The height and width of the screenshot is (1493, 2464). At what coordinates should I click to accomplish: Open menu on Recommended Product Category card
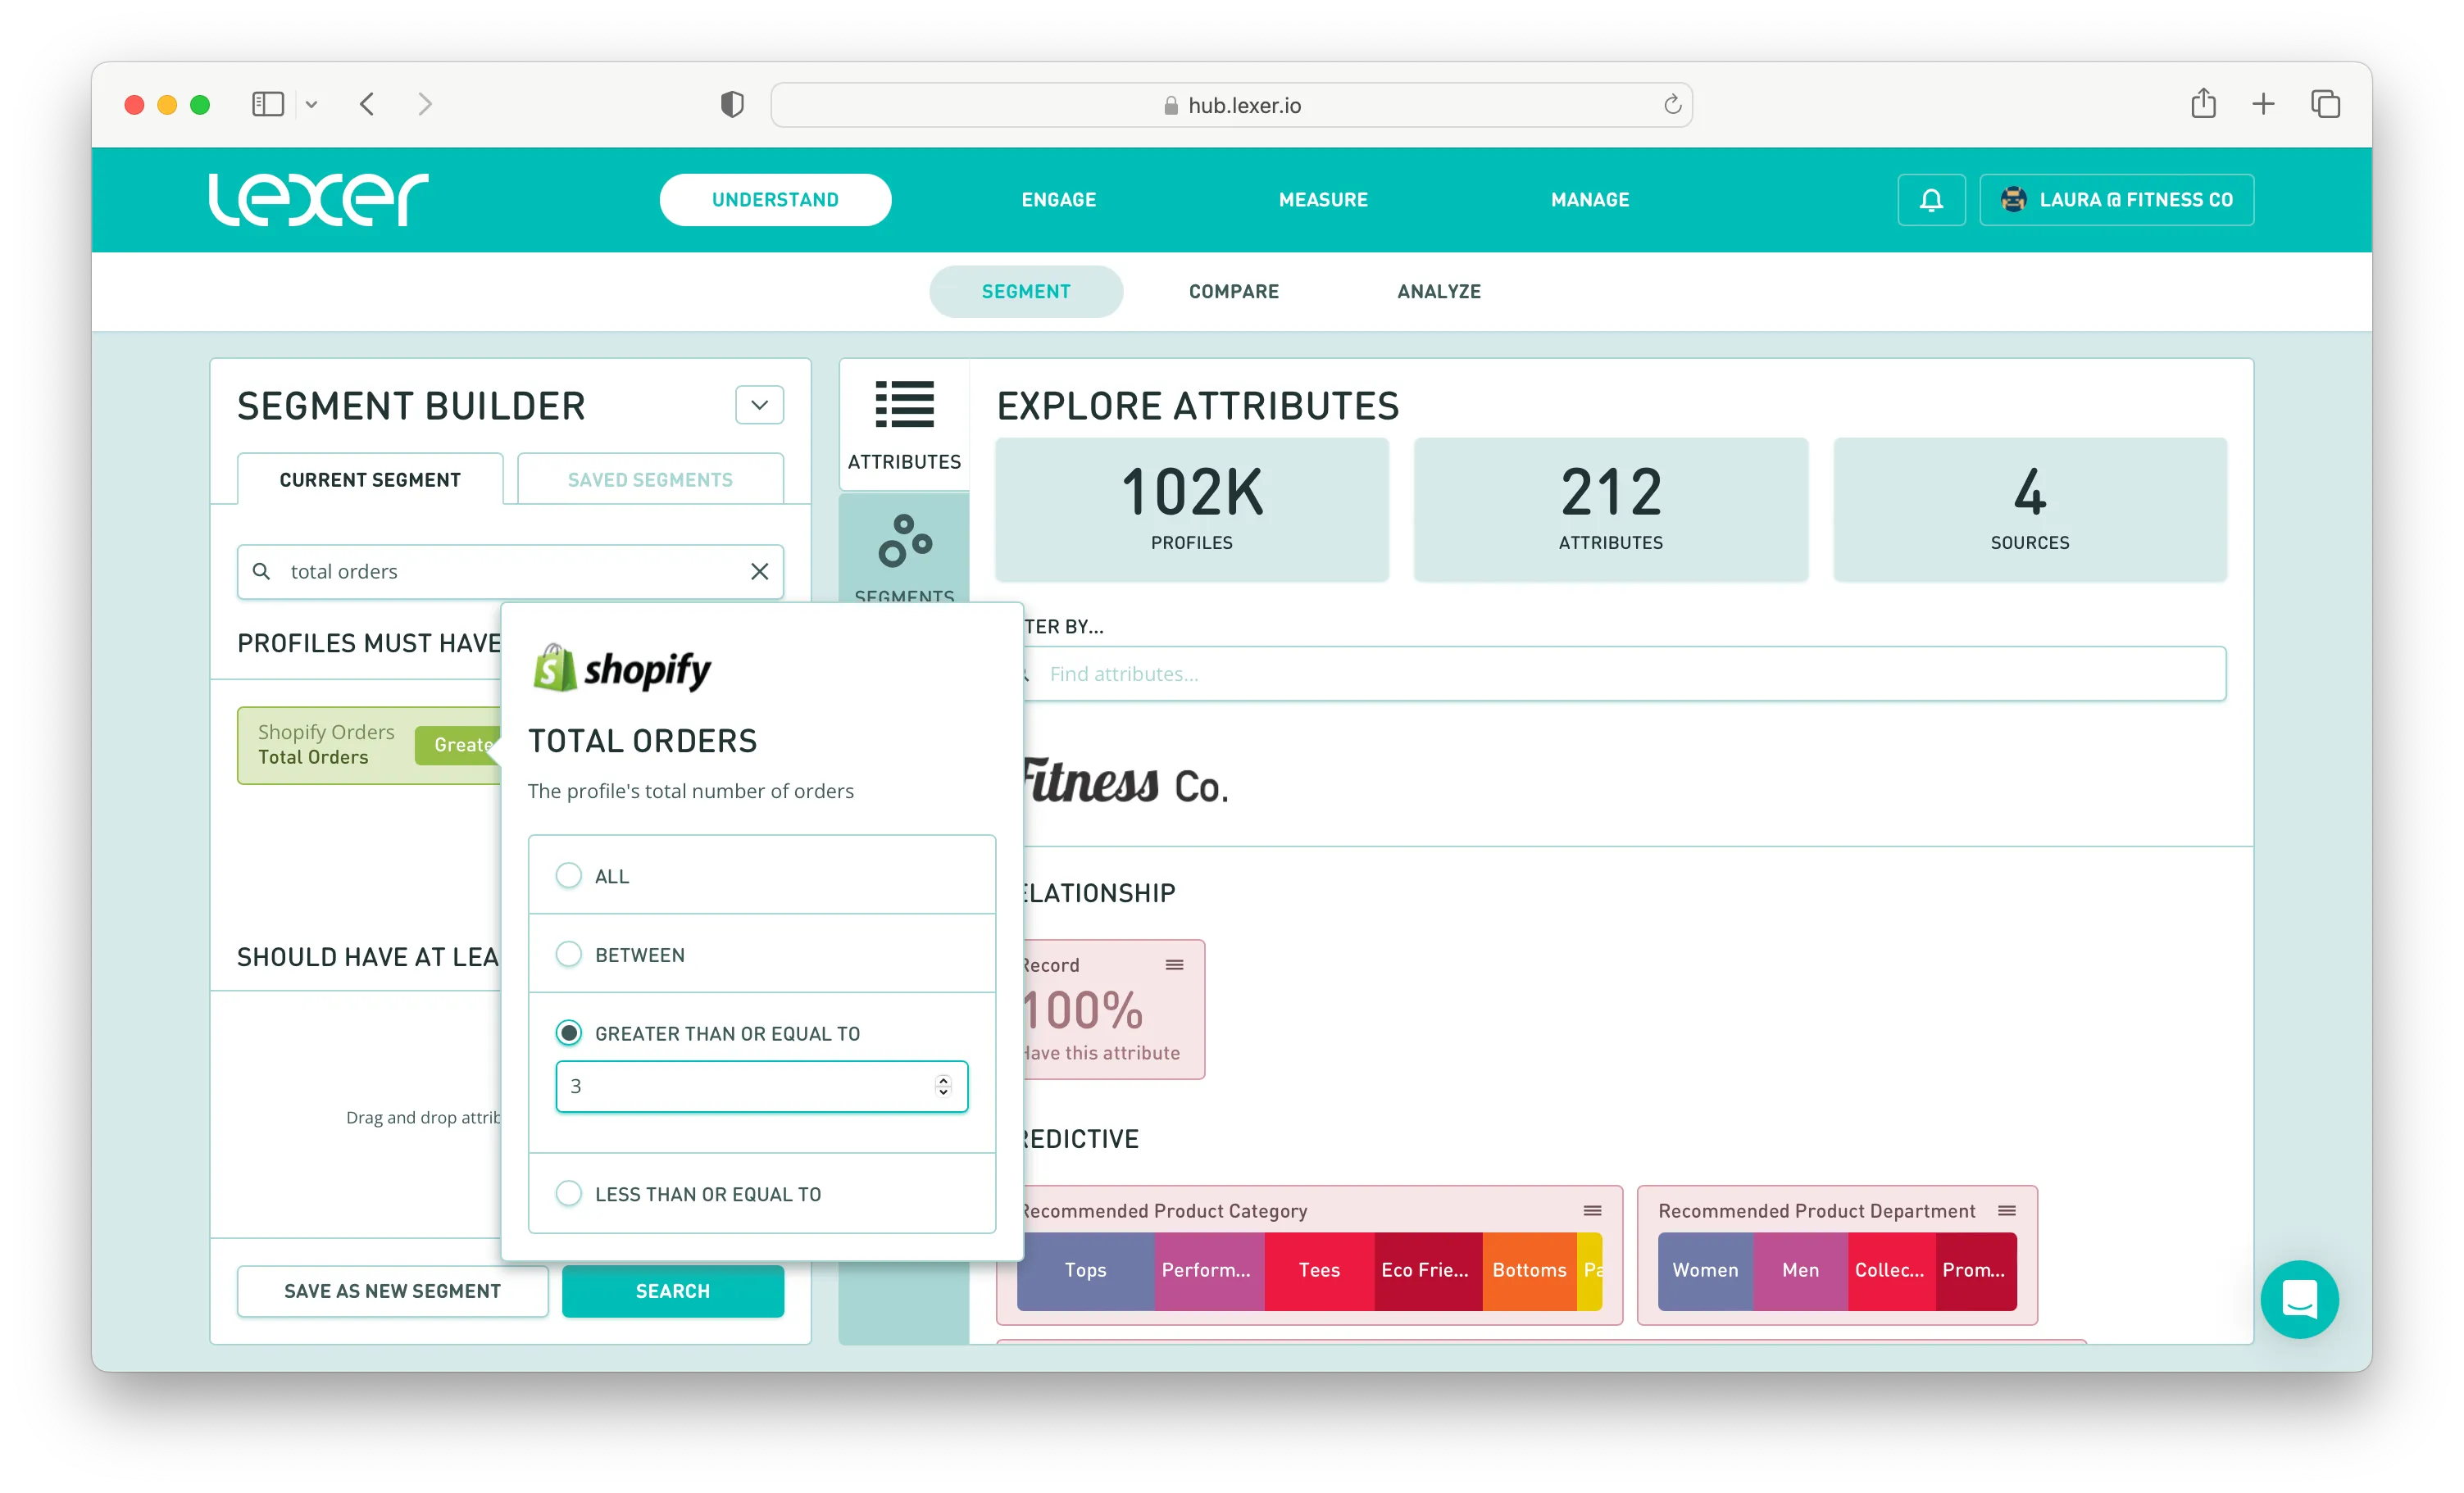pyautogui.click(x=1592, y=1211)
